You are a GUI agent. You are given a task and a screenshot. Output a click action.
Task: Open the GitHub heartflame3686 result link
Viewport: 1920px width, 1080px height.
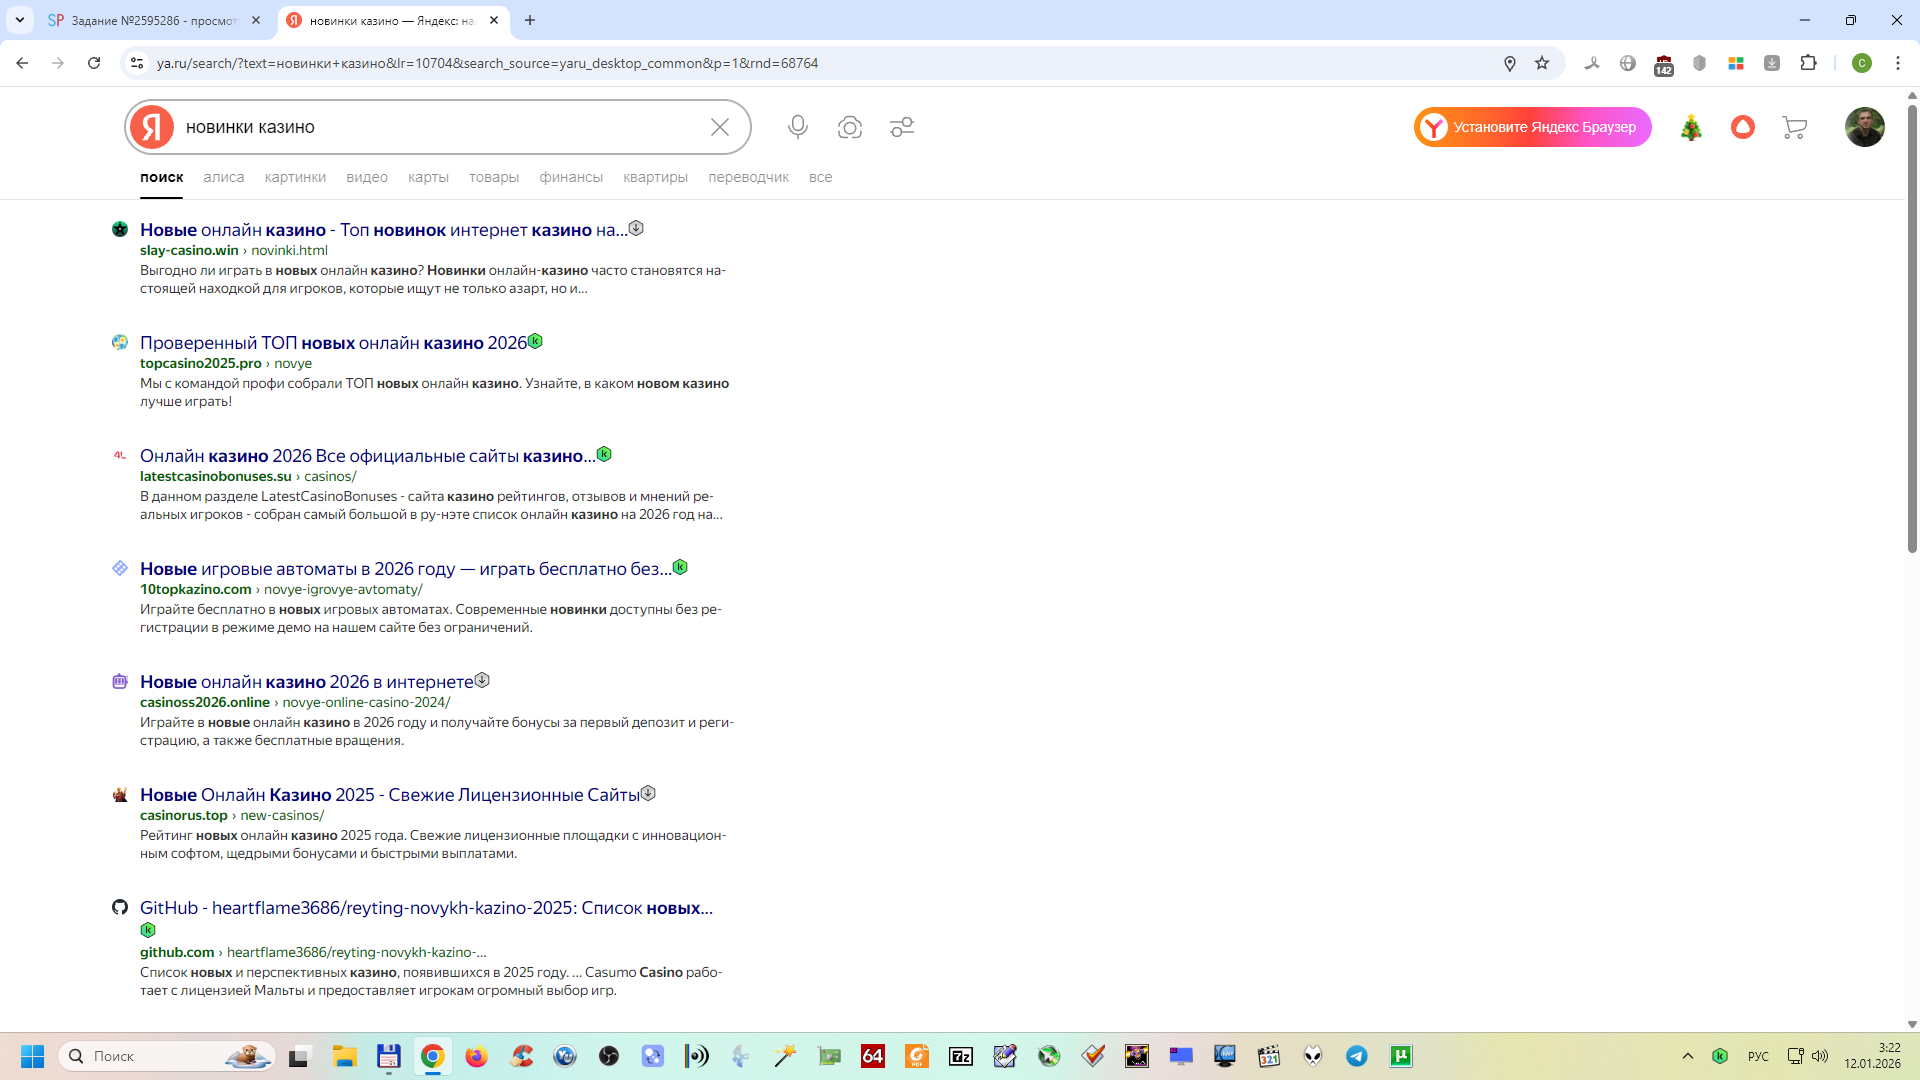(x=426, y=908)
